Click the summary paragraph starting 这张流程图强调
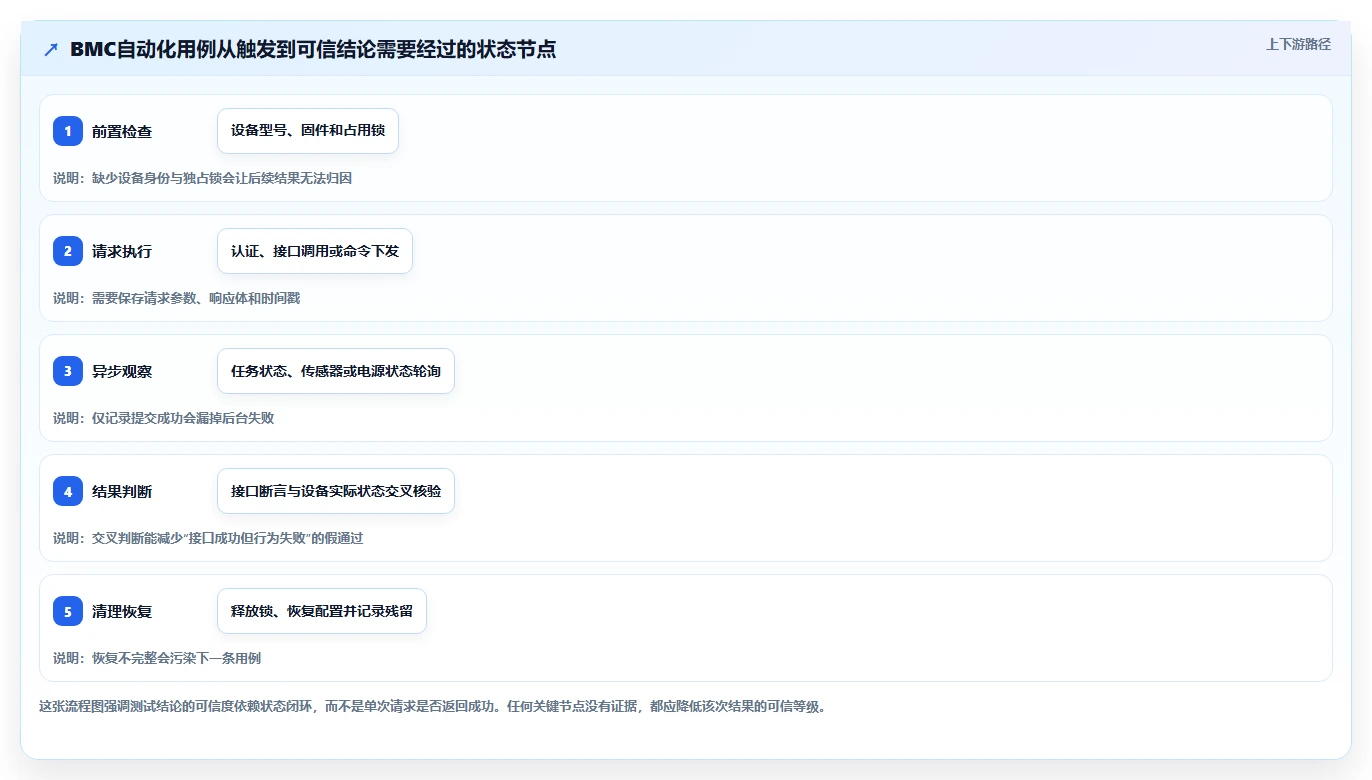Viewport: 1372px width, 780px height. 433,706
